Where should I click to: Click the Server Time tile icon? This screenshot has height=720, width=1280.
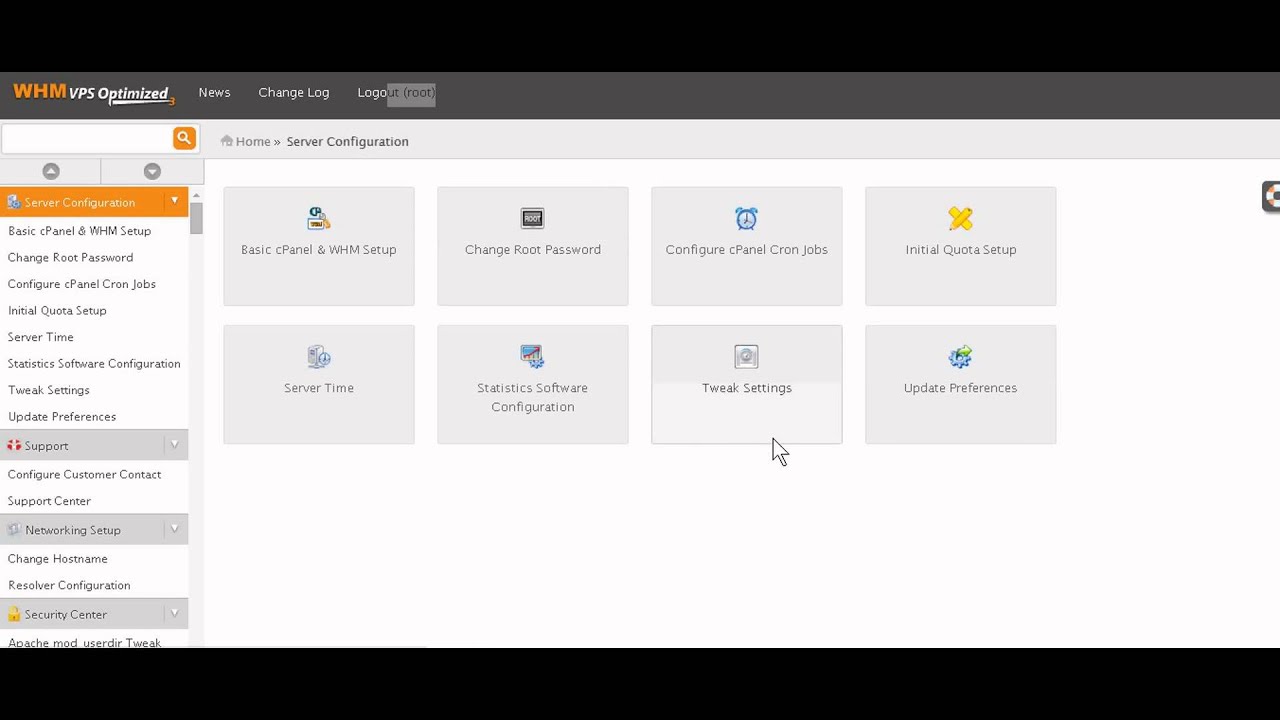319,356
